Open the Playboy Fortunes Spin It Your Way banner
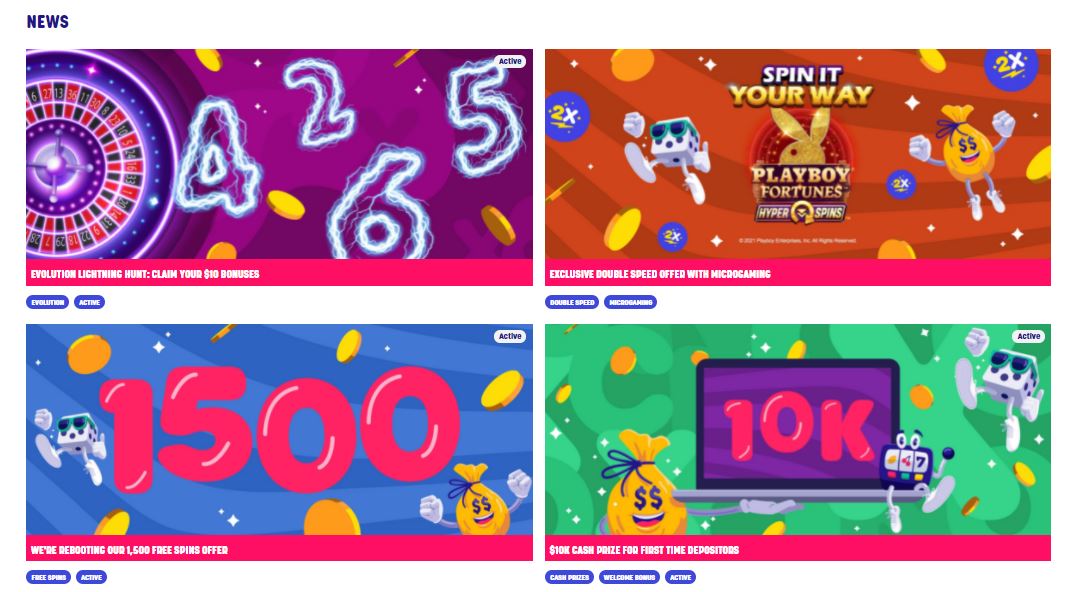Image resolution: width=1077 pixels, height=592 pixels. 797,154
